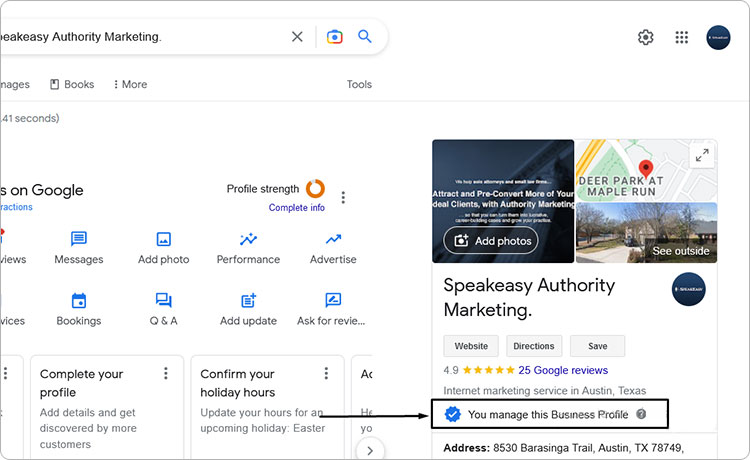This screenshot has height=460, width=750.
Task: Click the Deer Park at Maple Run map thumbnail
Action: [646, 170]
